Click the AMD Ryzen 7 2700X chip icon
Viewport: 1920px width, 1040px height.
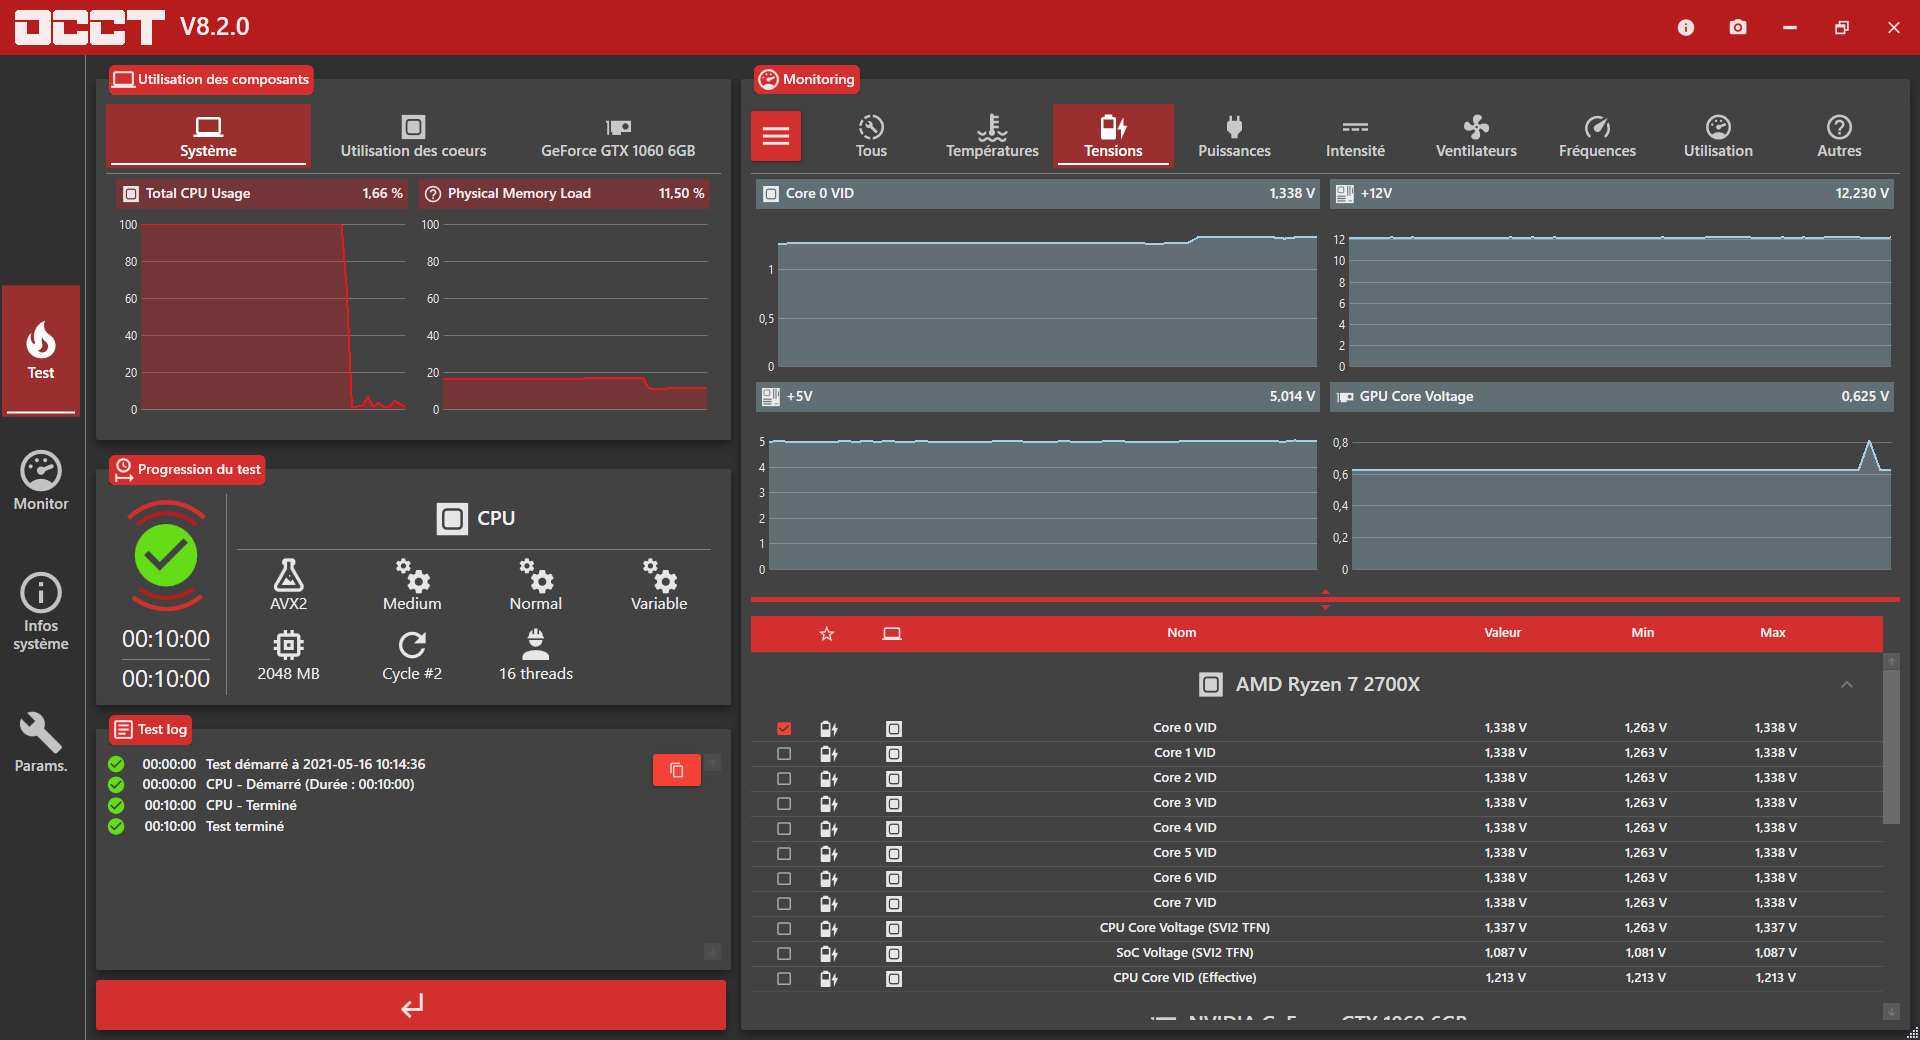[x=1211, y=684]
